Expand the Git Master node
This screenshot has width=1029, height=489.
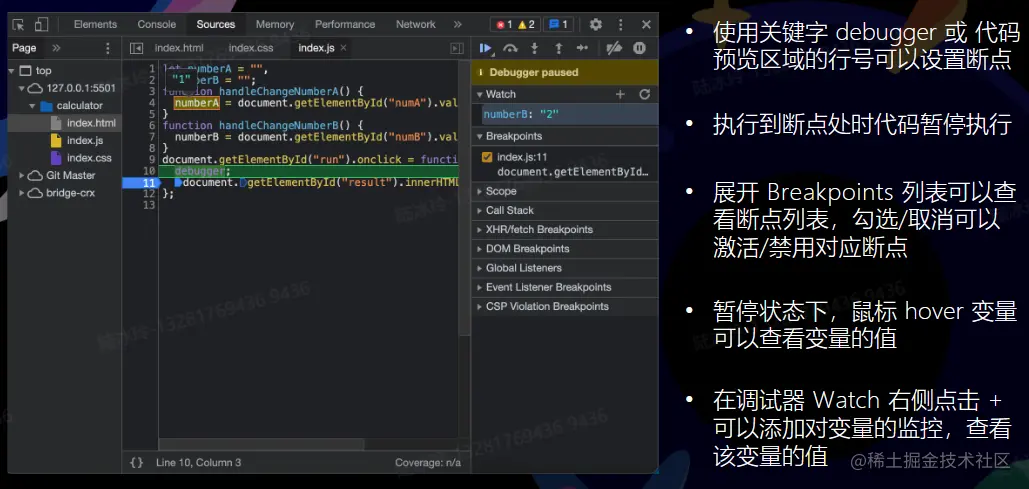click(22, 175)
